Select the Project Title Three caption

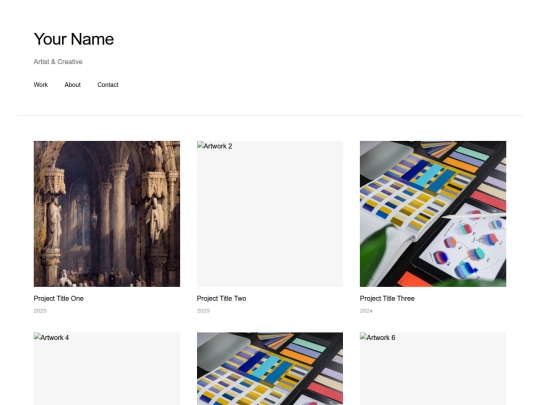tap(387, 299)
